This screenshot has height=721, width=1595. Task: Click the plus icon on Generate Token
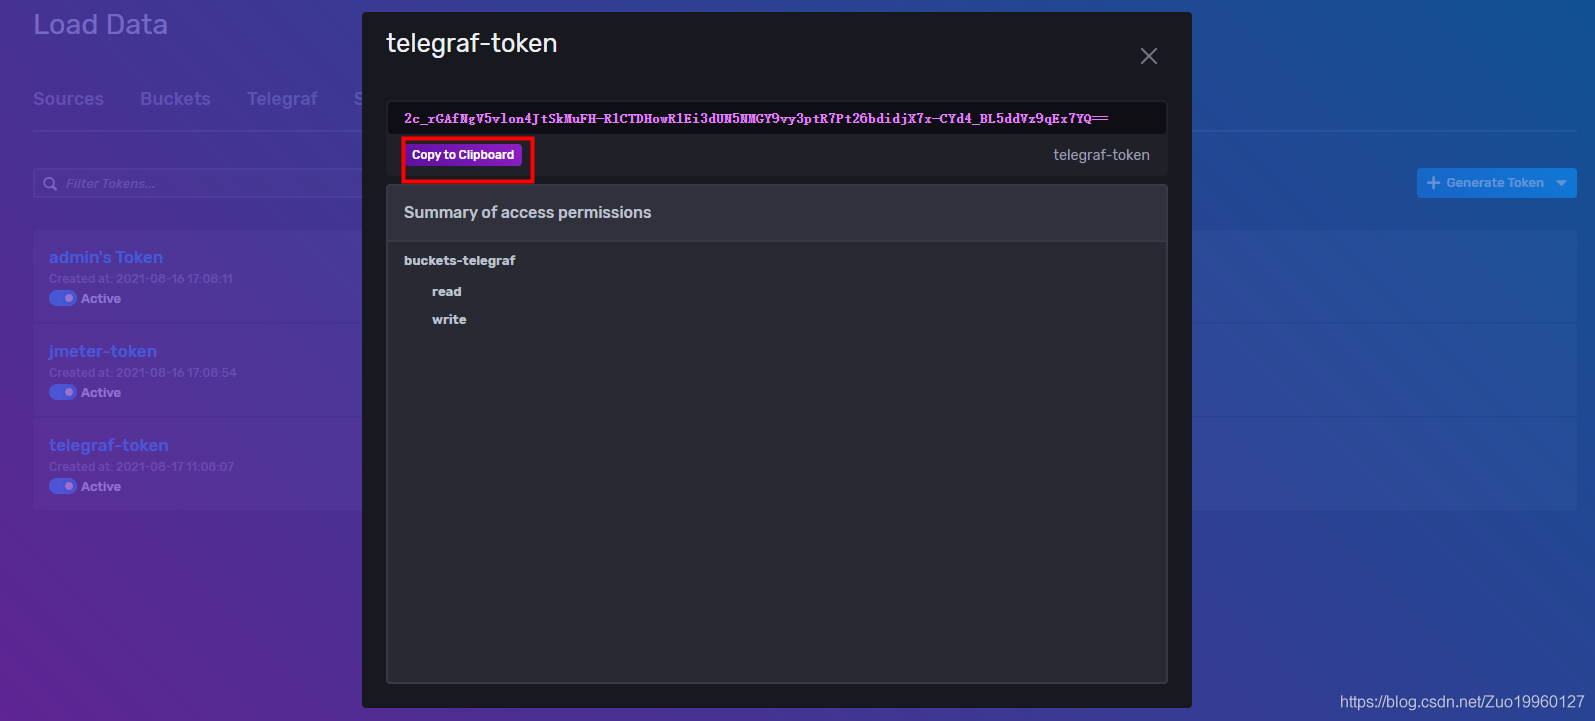click(x=1433, y=183)
